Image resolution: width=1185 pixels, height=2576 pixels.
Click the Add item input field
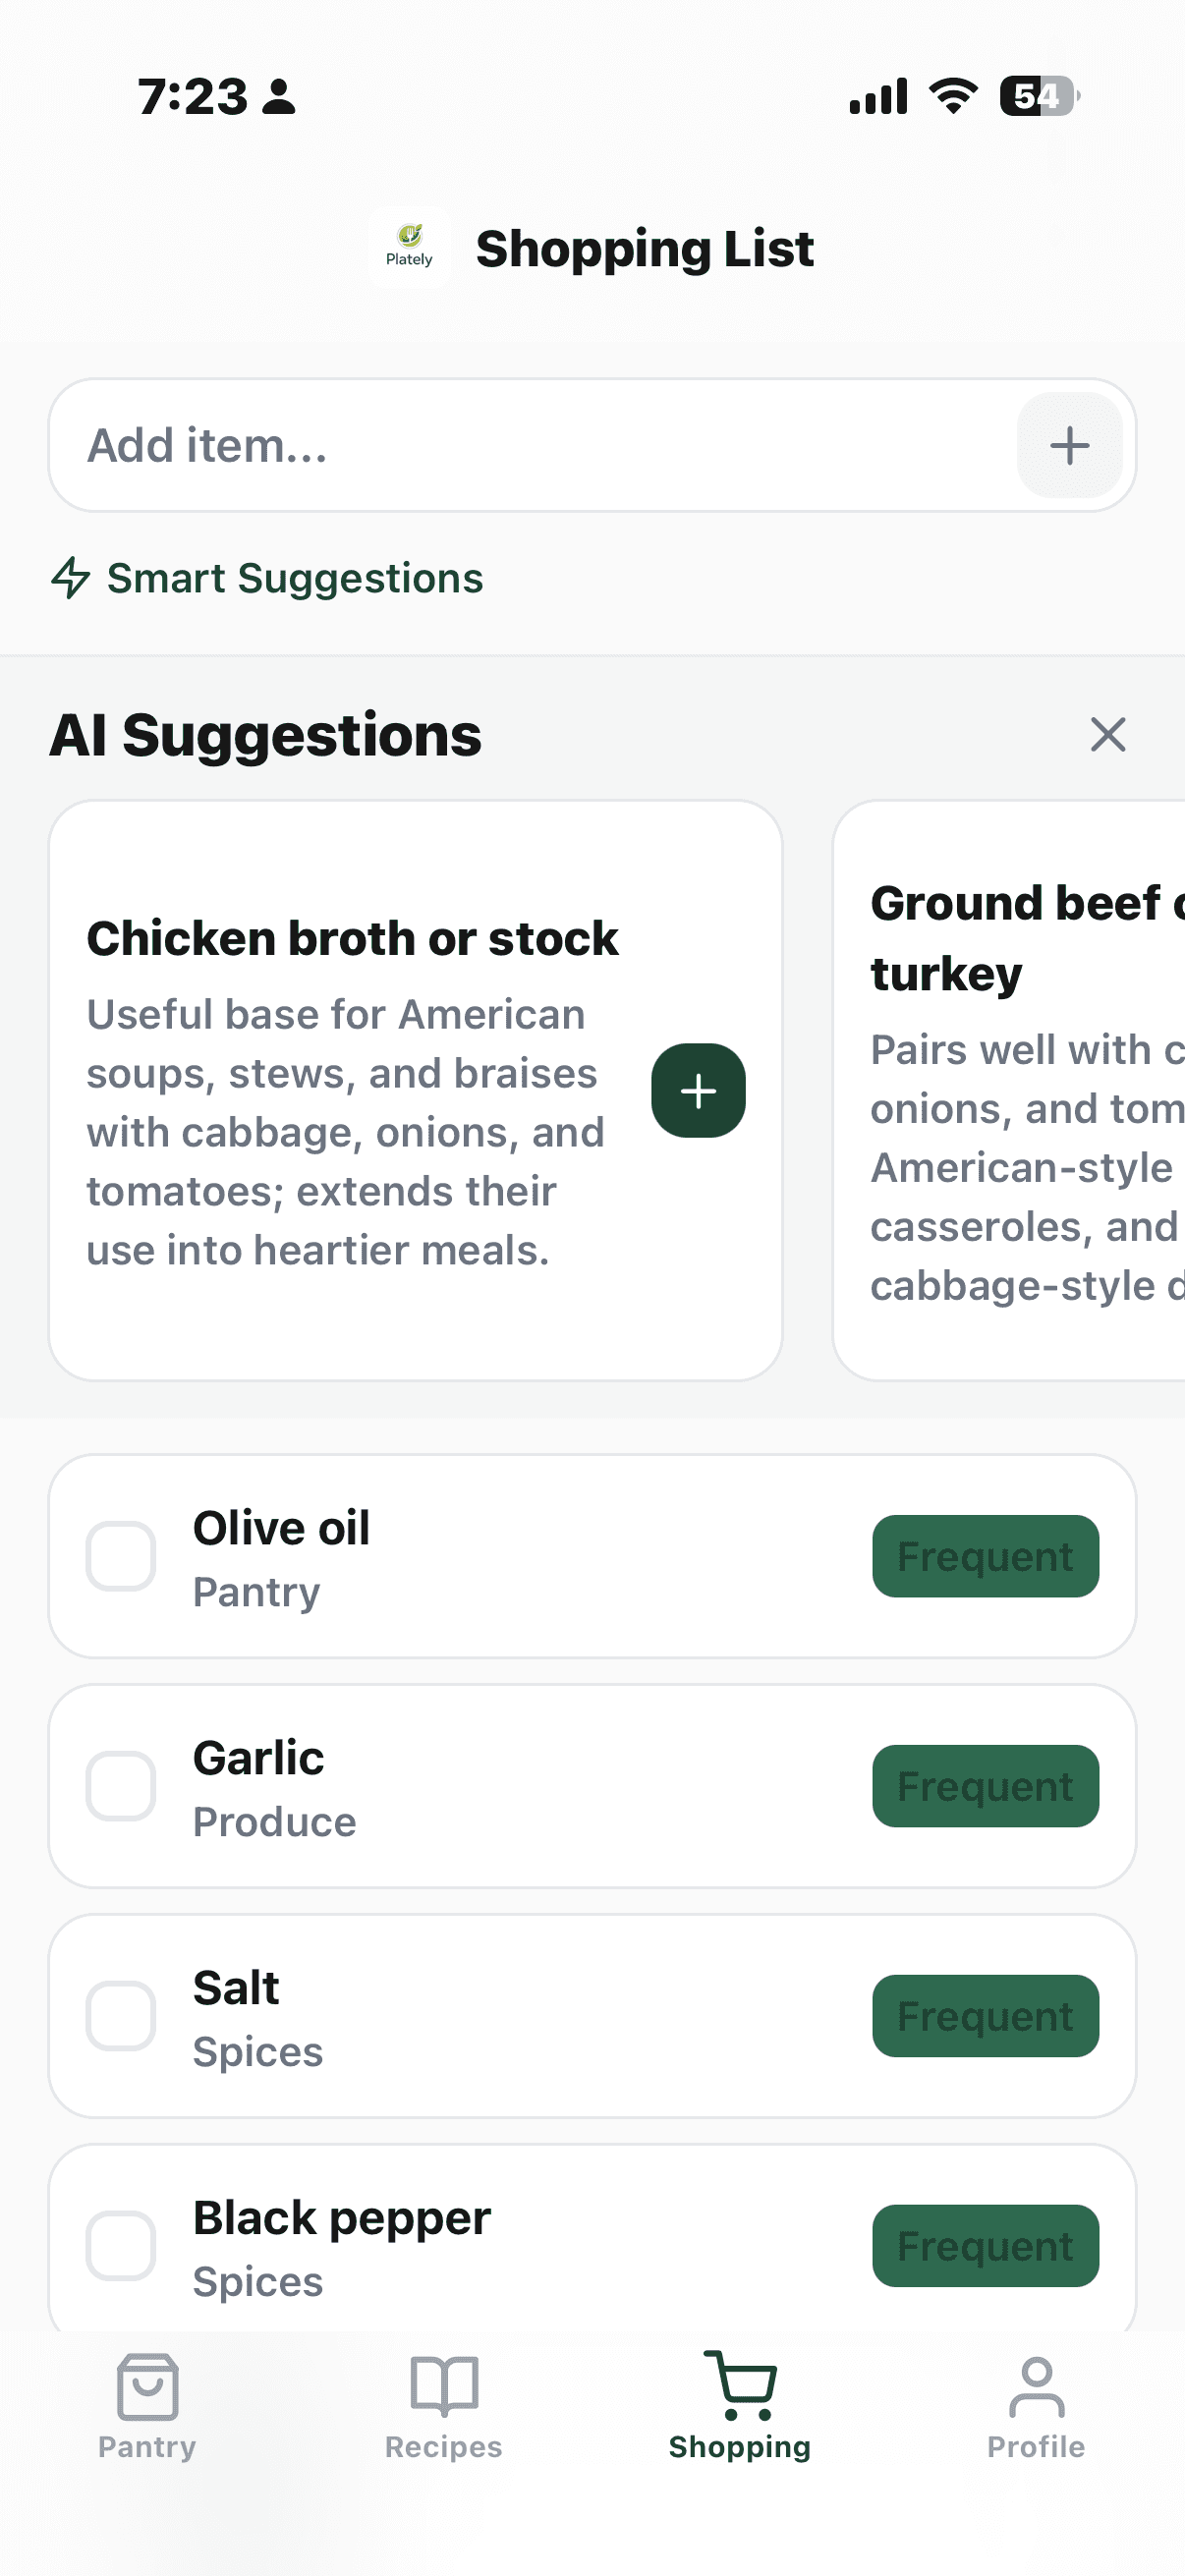[x=500, y=445]
